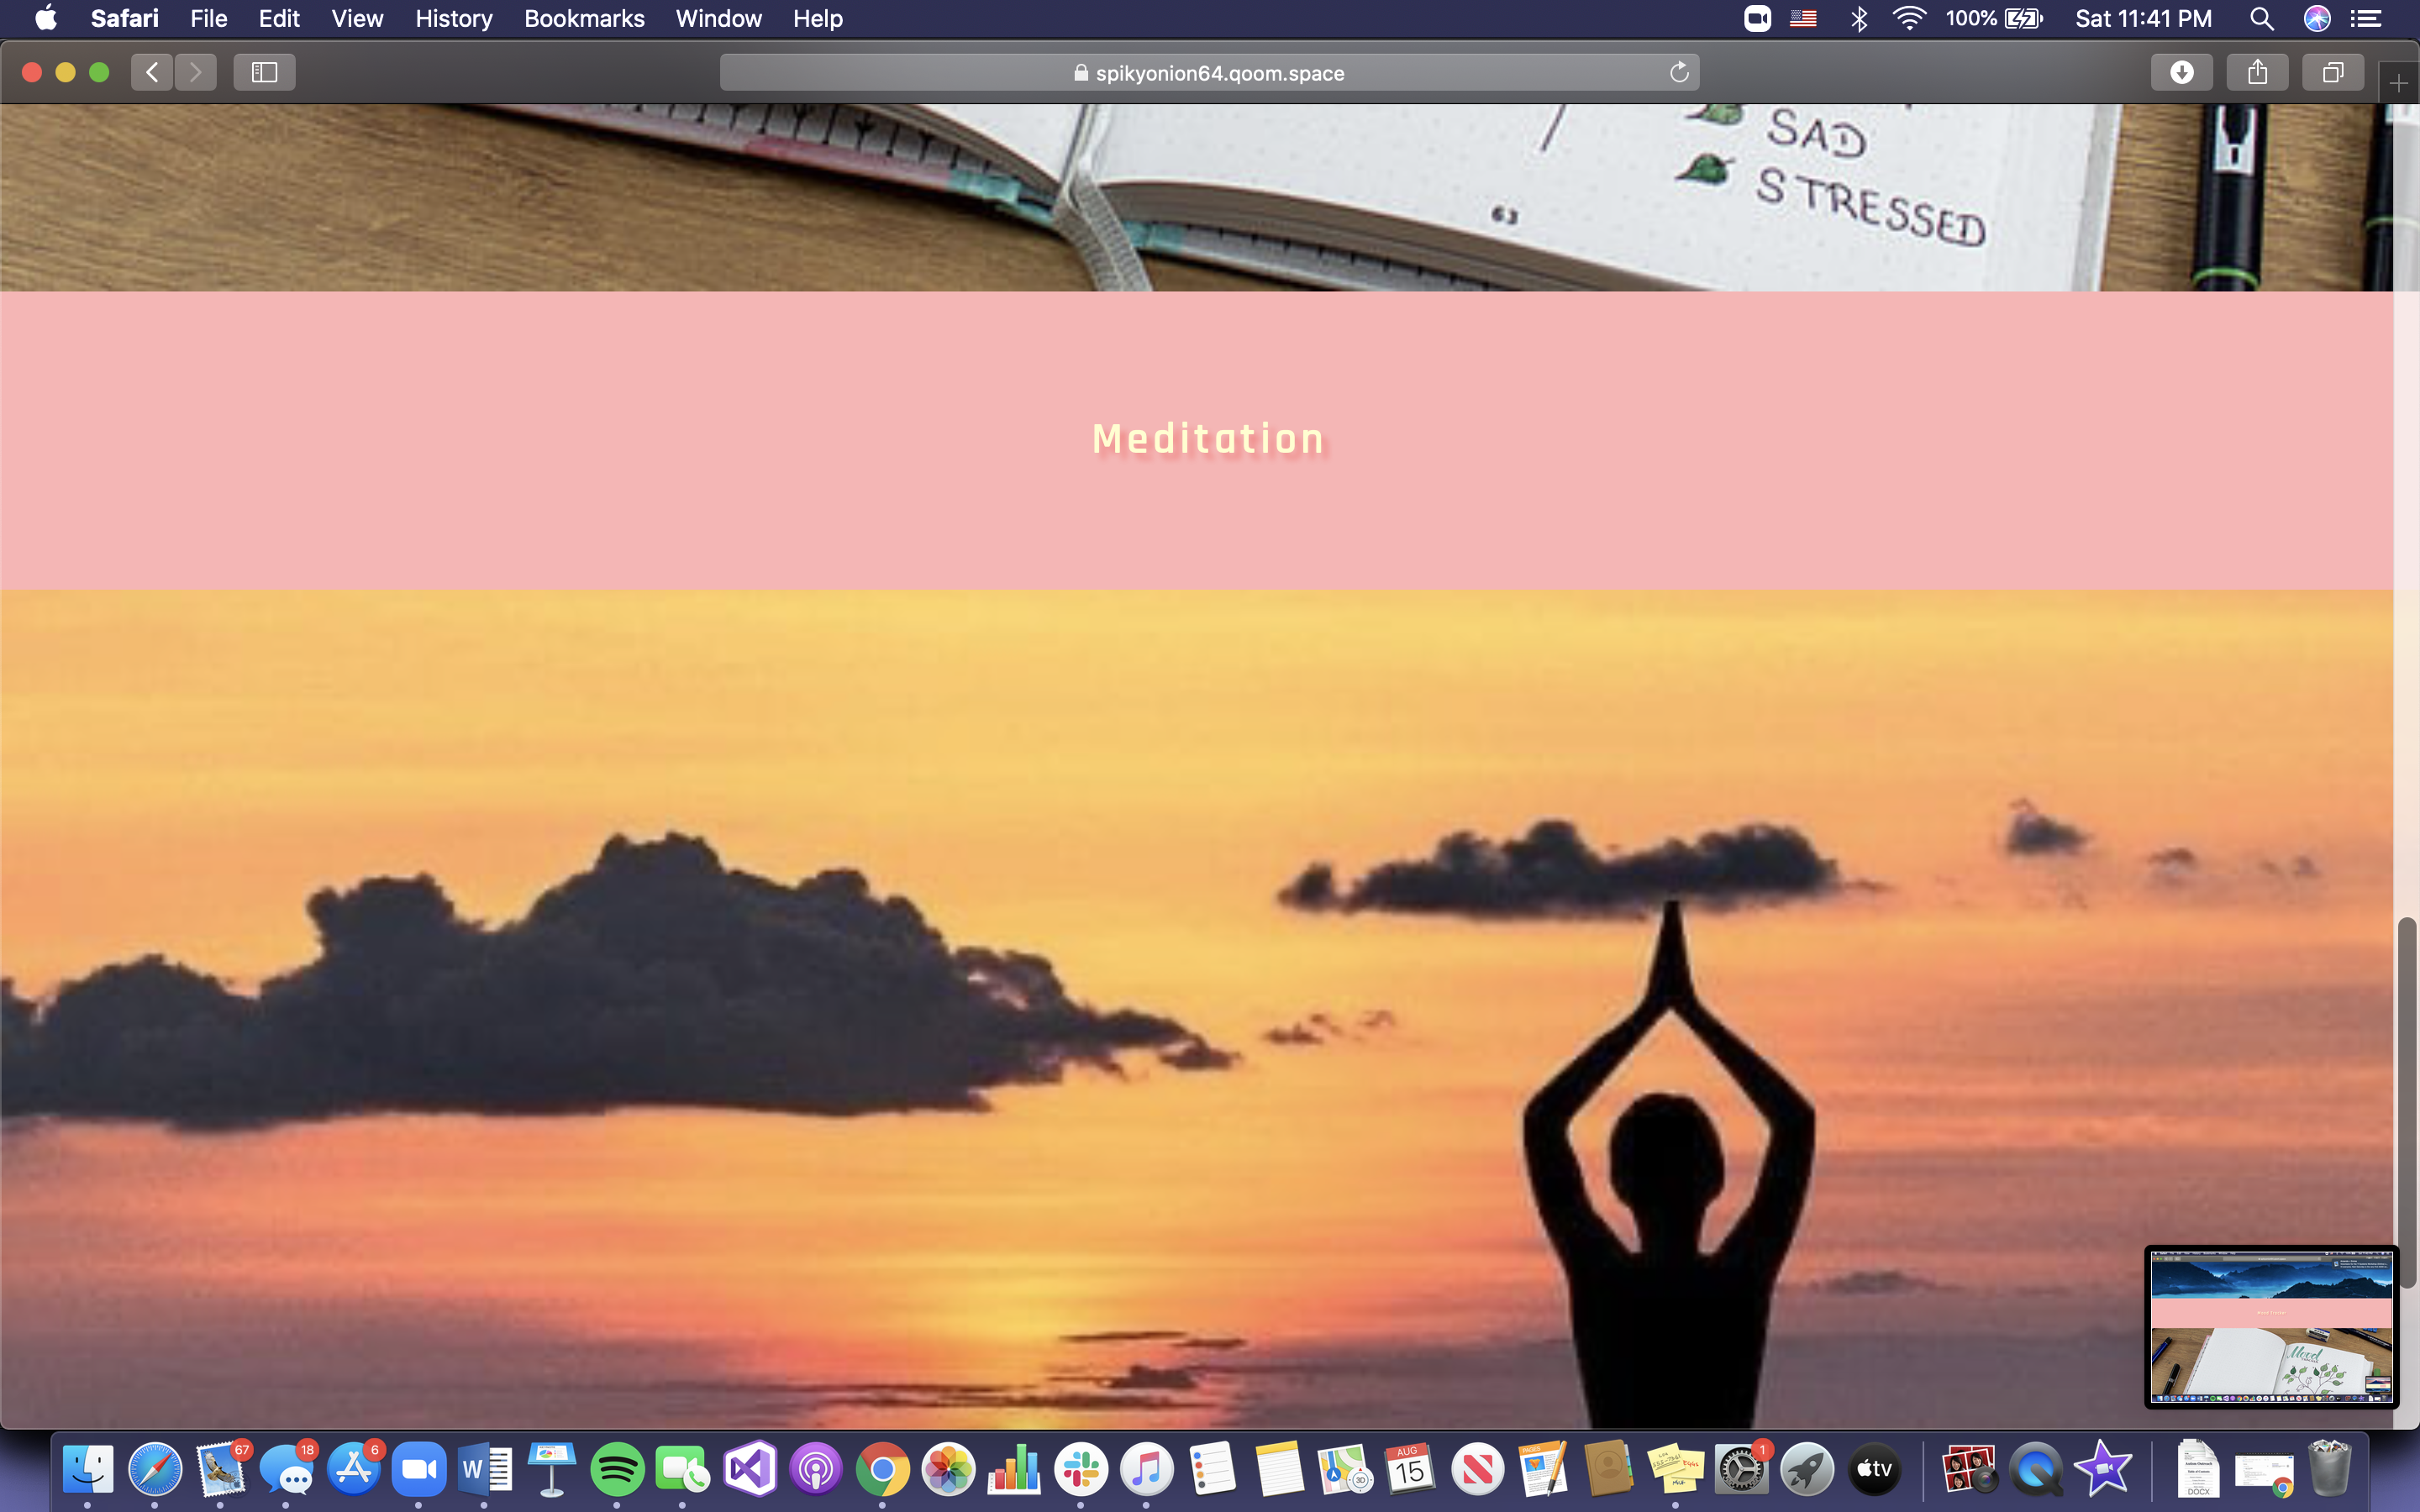
Task: Launch Spotify from the Dock
Action: tap(617, 1469)
